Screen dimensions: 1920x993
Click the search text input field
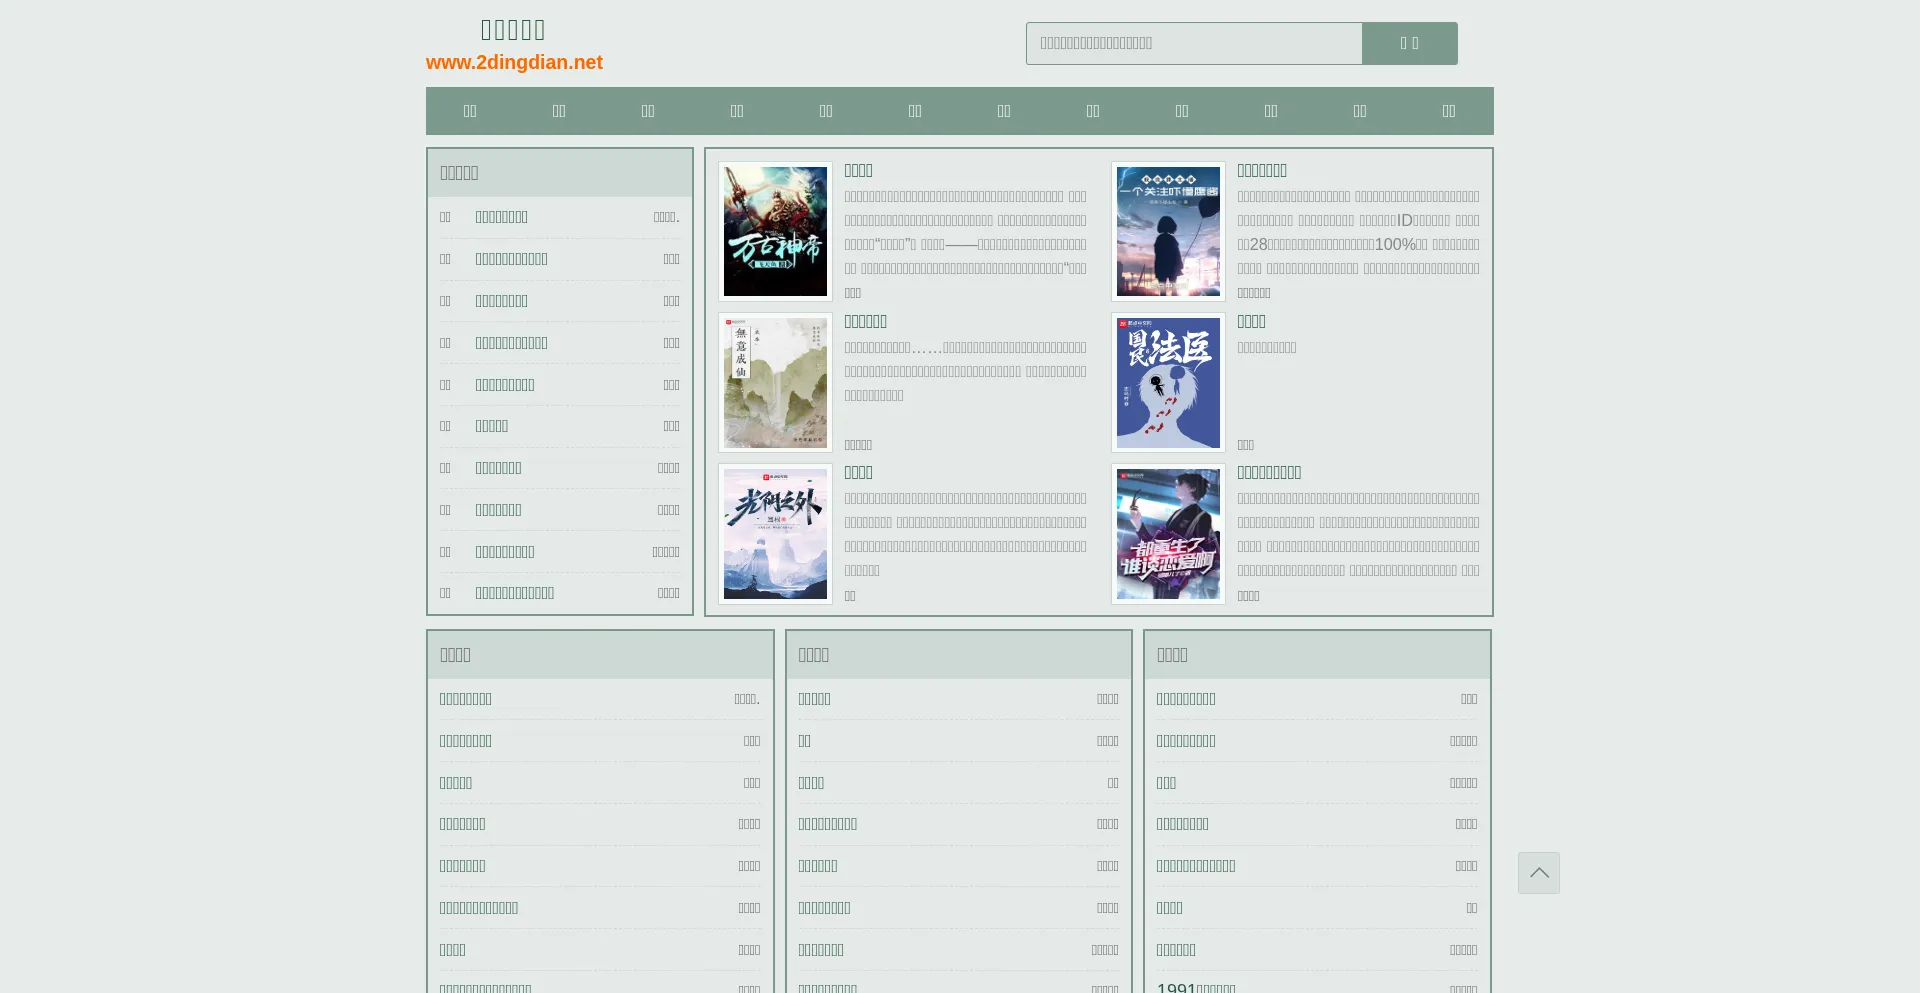click(1193, 44)
